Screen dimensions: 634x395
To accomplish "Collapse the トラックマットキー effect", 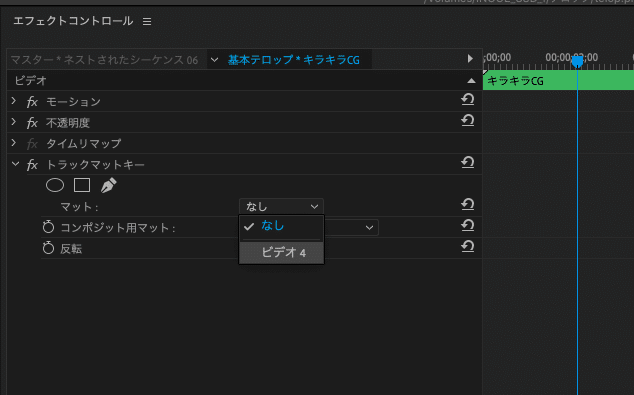I will click(x=15, y=164).
